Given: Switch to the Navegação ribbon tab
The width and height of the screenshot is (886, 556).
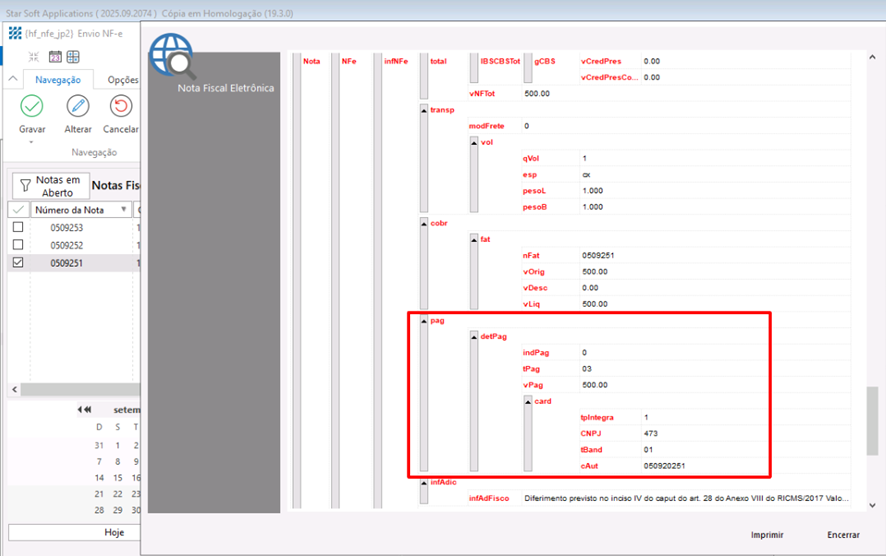Looking at the screenshot, I should click(58, 80).
